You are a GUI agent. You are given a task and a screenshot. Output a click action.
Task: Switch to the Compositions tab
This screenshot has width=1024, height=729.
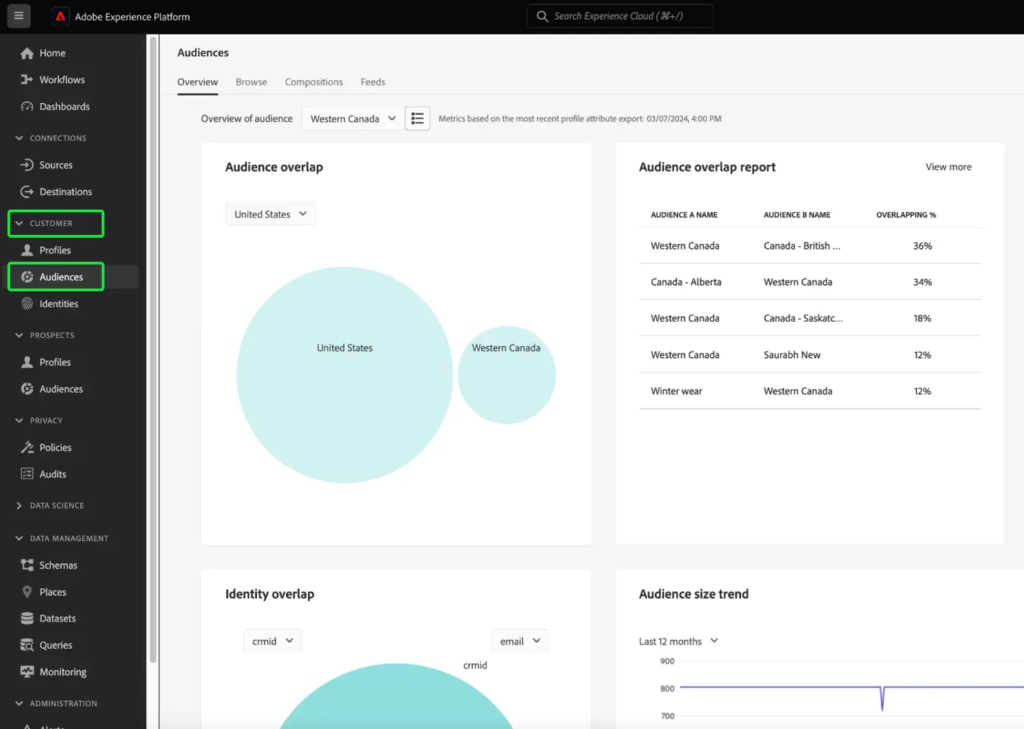pos(313,82)
